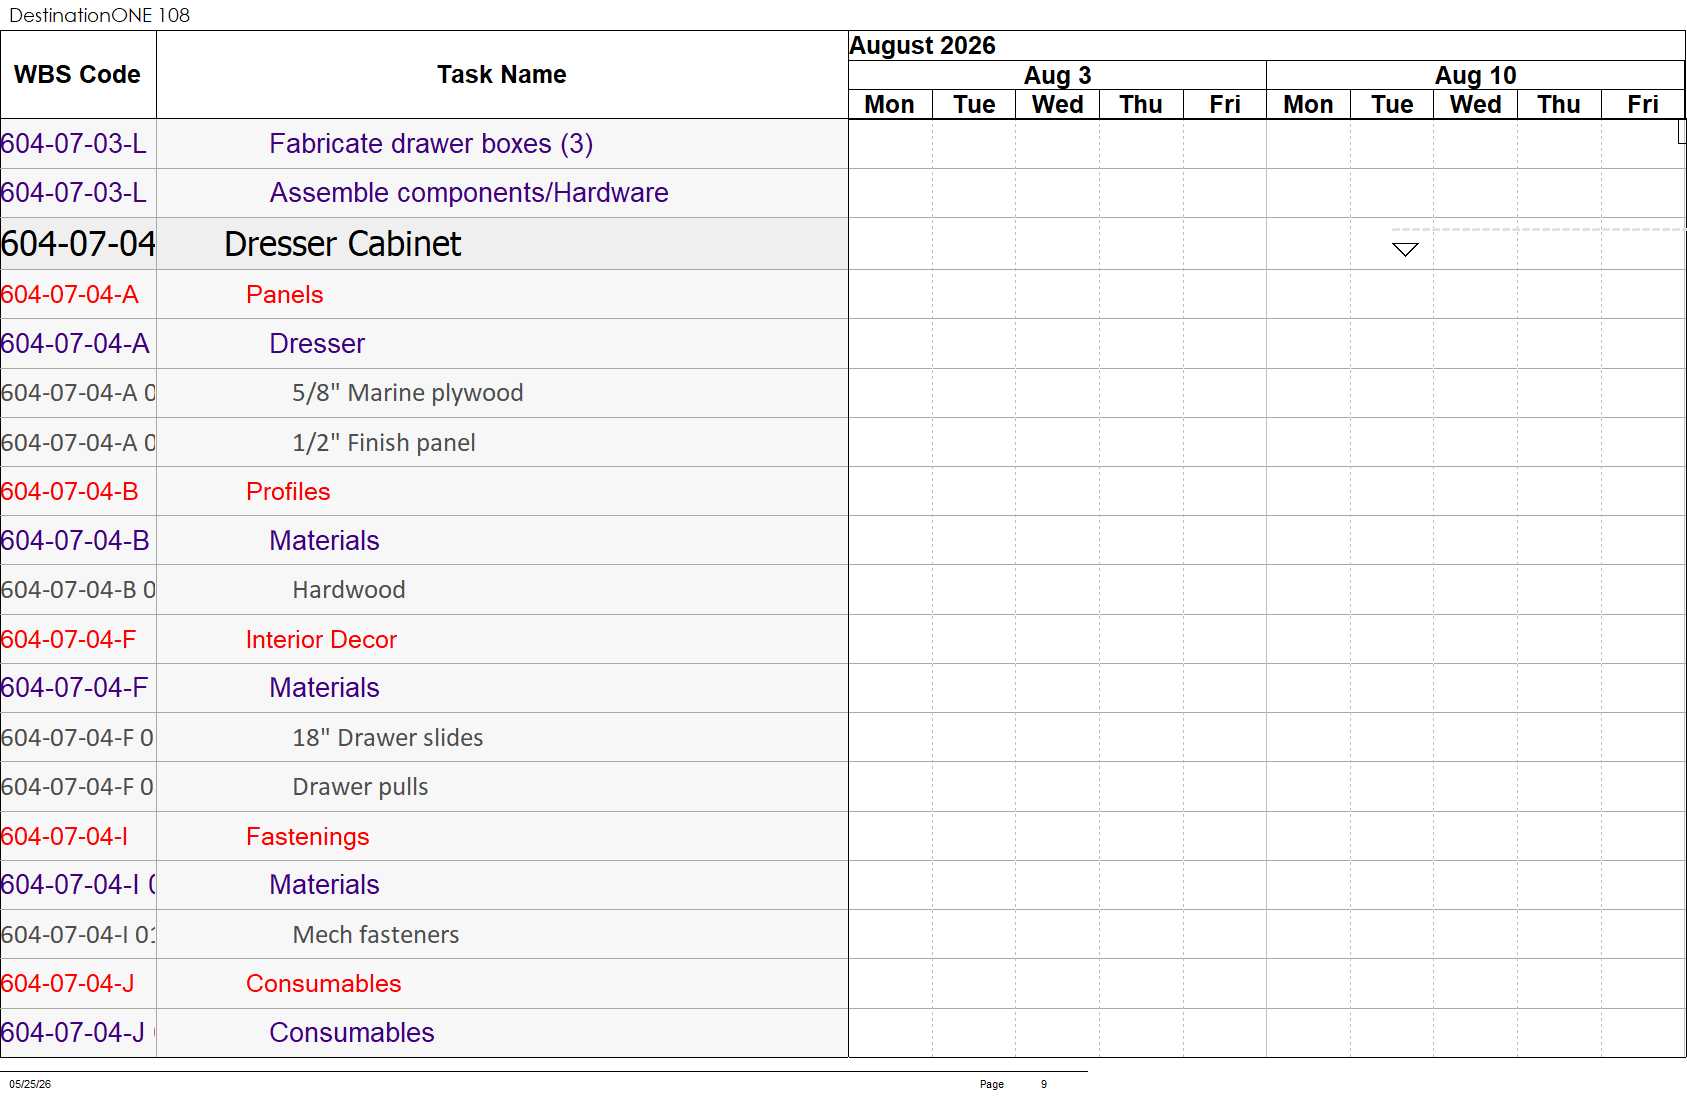
Task: Click the Aug 3 week header
Action: coord(1057,76)
